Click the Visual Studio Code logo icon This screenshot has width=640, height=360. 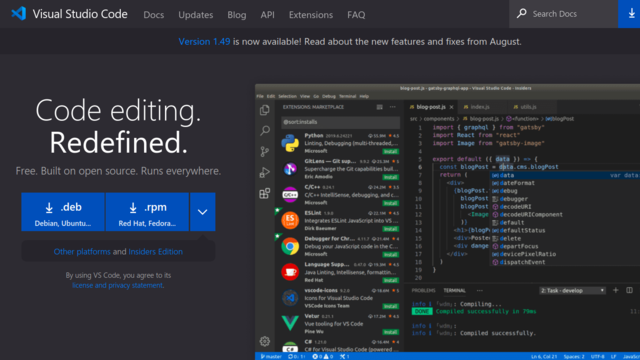pos(19,13)
